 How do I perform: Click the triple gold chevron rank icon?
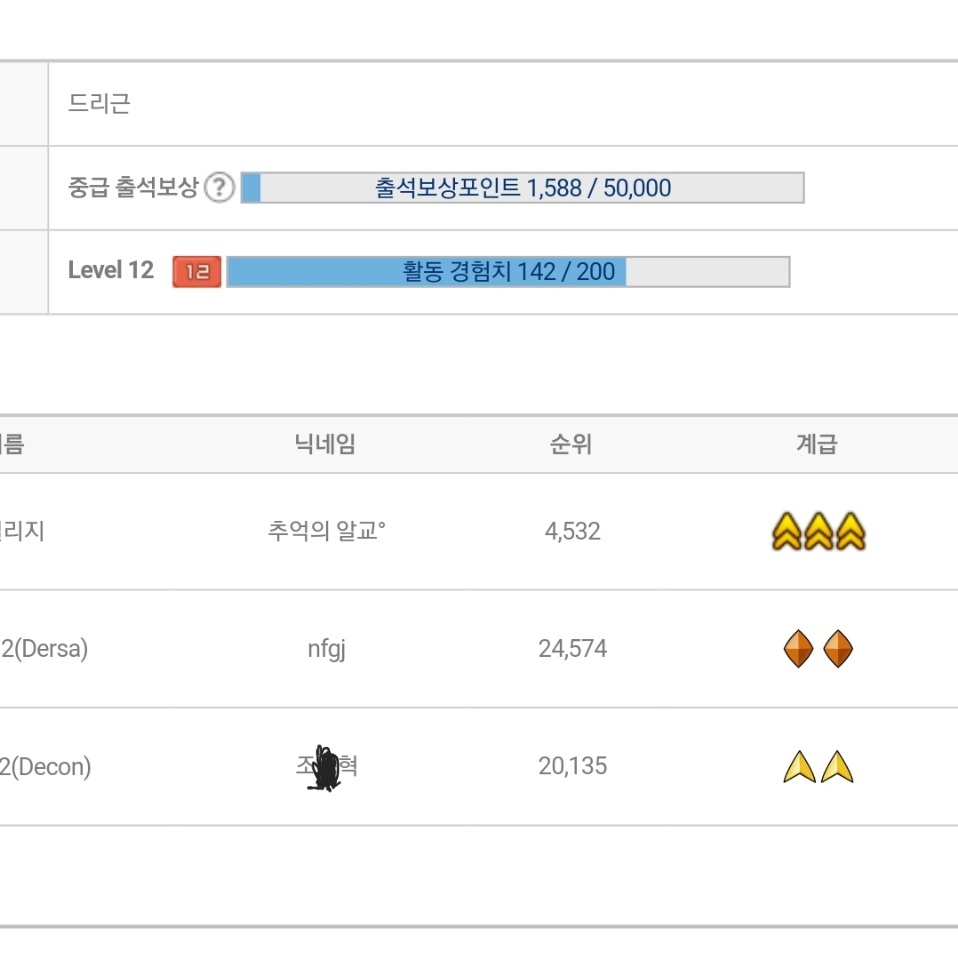818,532
